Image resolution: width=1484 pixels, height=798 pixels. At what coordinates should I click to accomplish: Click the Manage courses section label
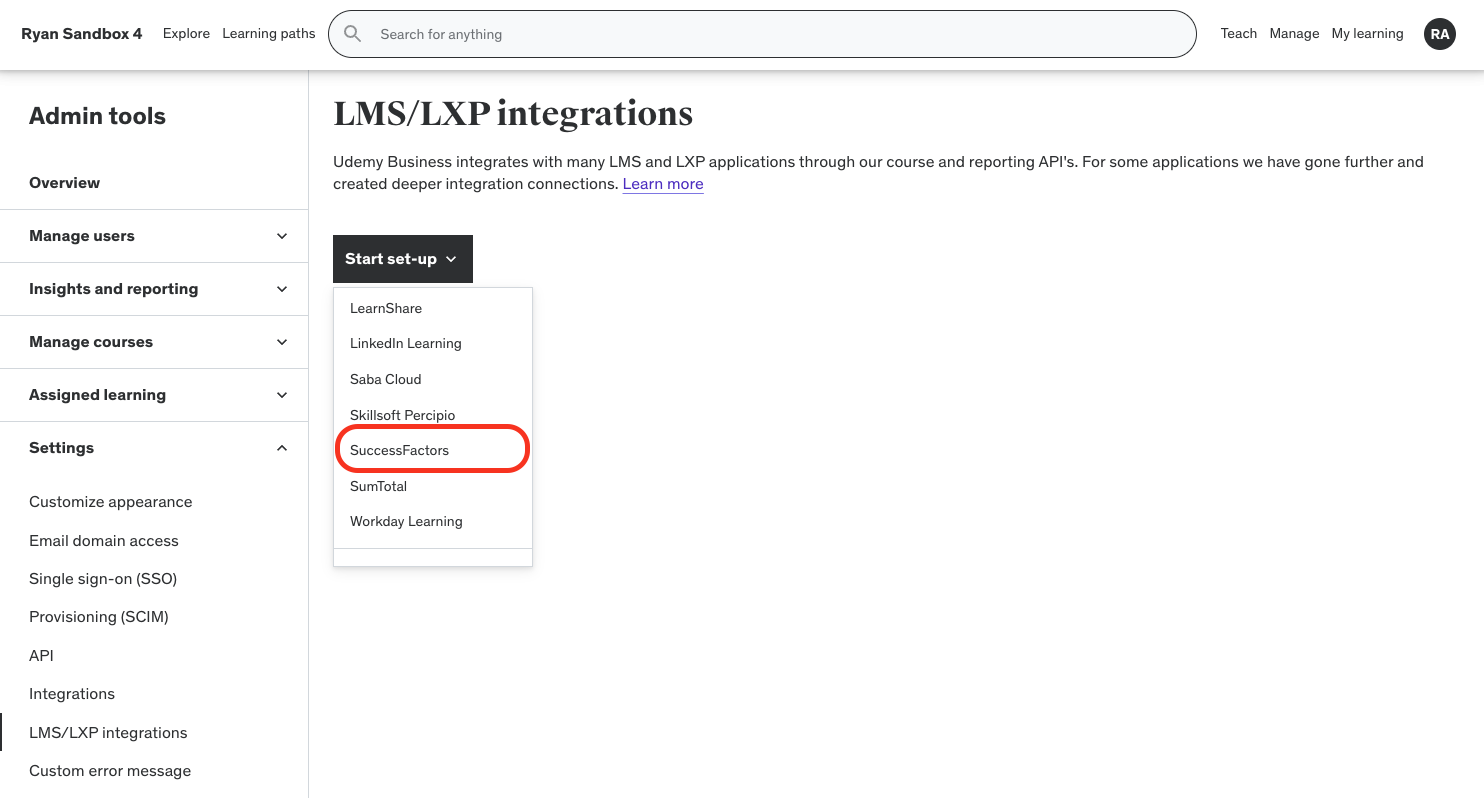[x=91, y=342]
